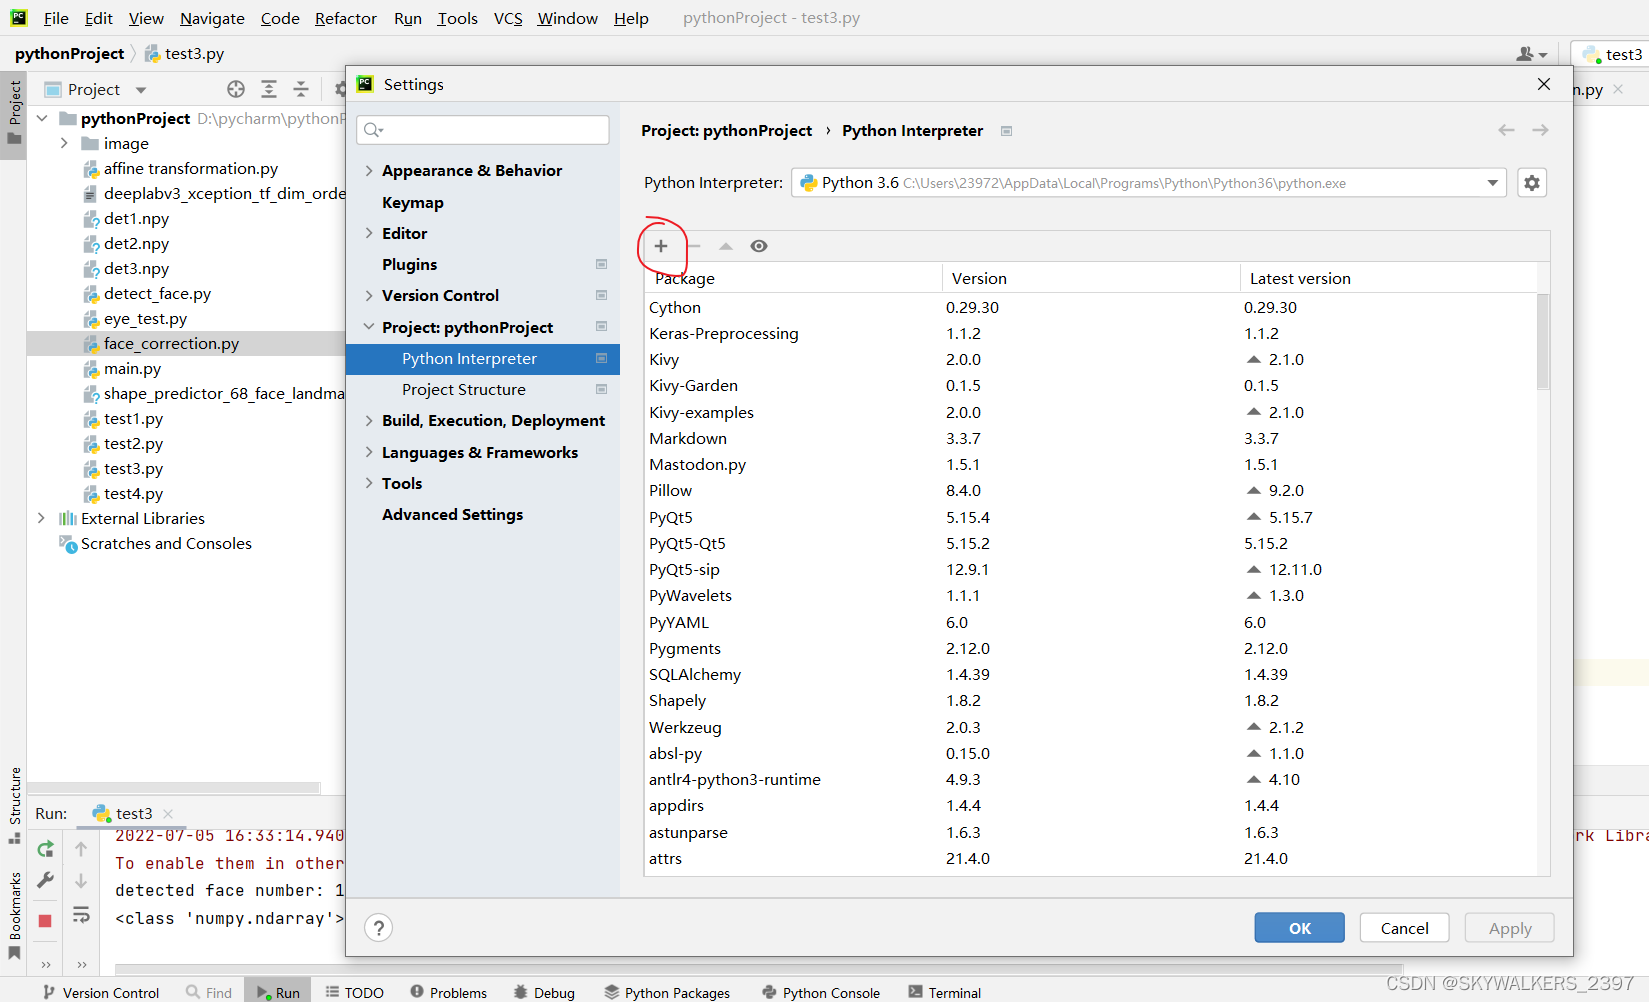
Task: Open the VCS menu
Action: click(508, 18)
